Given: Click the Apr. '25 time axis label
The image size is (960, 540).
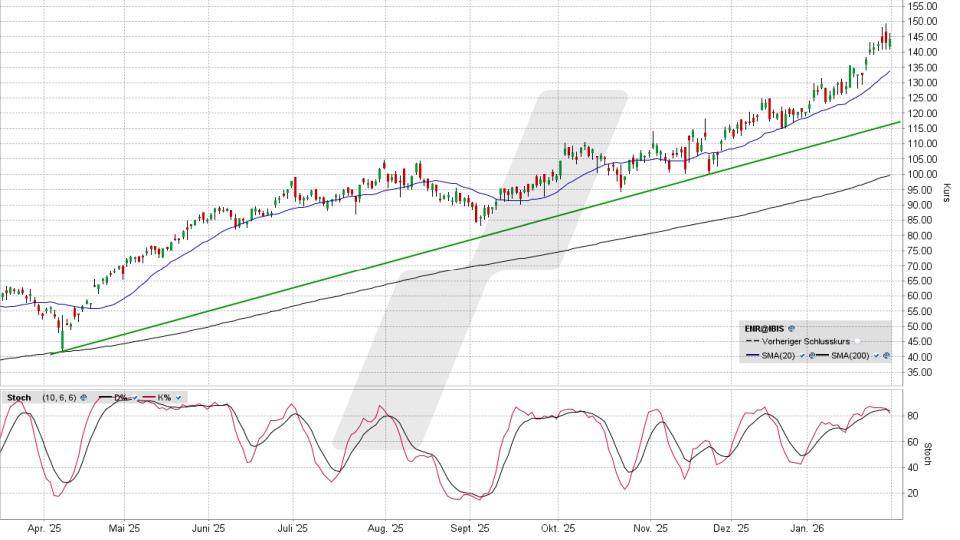Looking at the screenshot, I should pos(44,528).
